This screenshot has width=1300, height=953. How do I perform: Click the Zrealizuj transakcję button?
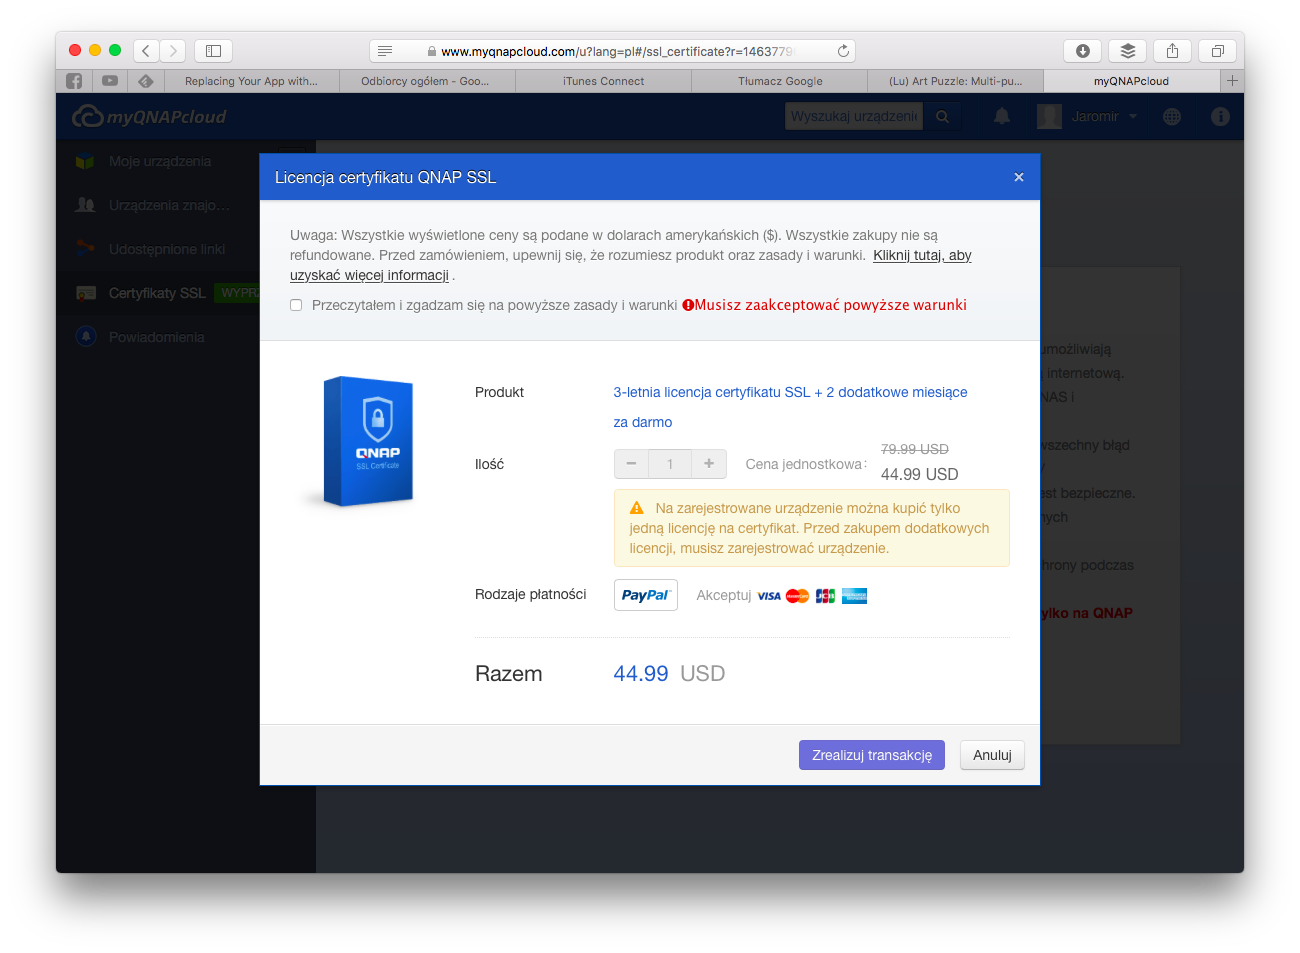[872, 755]
